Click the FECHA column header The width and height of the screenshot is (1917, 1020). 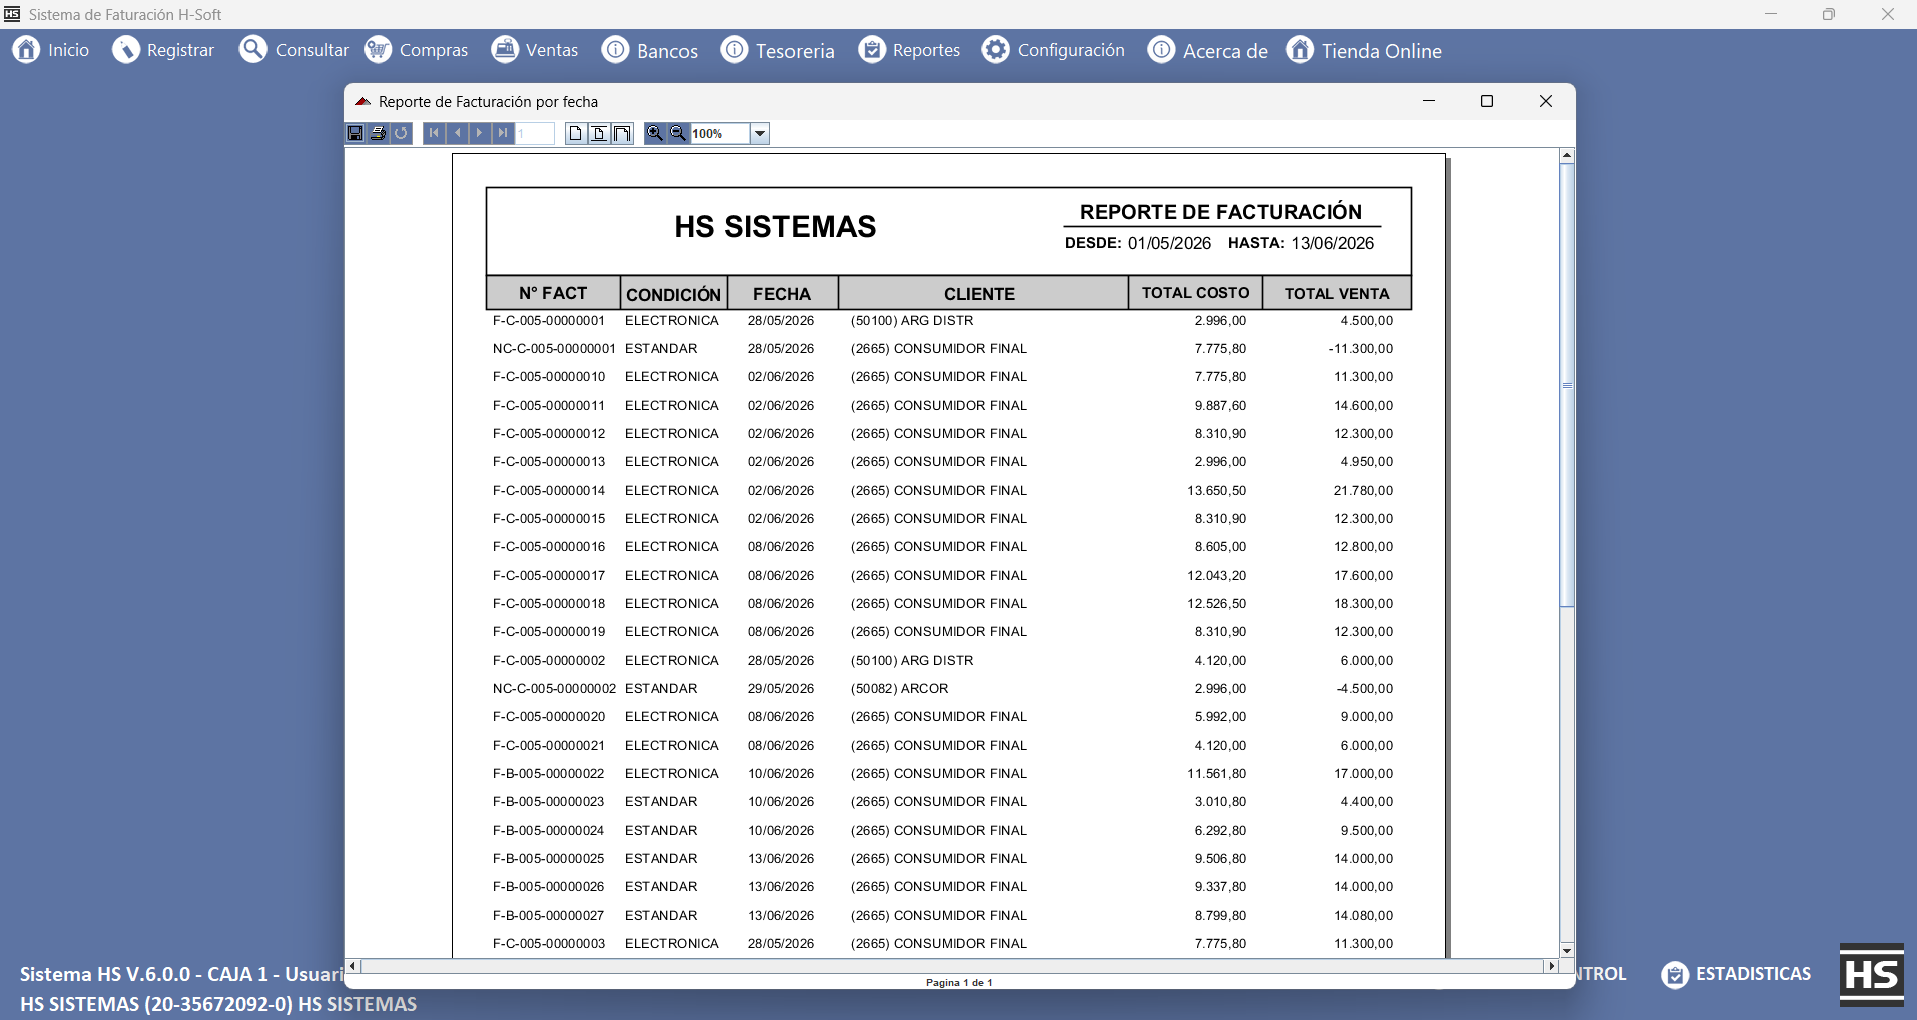782,294
